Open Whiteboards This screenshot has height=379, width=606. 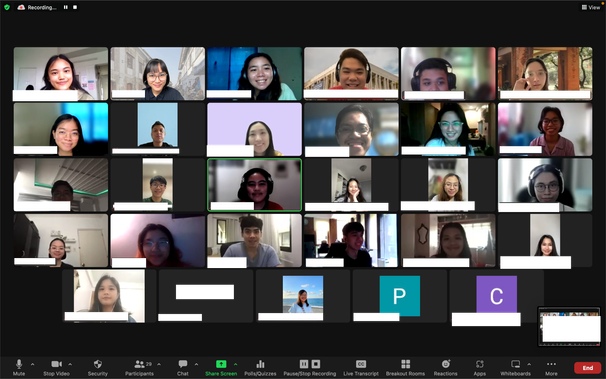point(516,367)
